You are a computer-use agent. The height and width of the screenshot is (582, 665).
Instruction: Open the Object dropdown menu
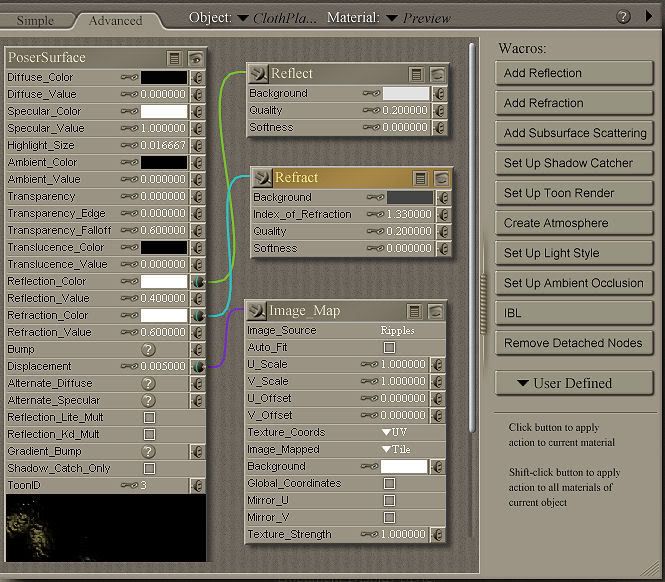coord(243,18)
